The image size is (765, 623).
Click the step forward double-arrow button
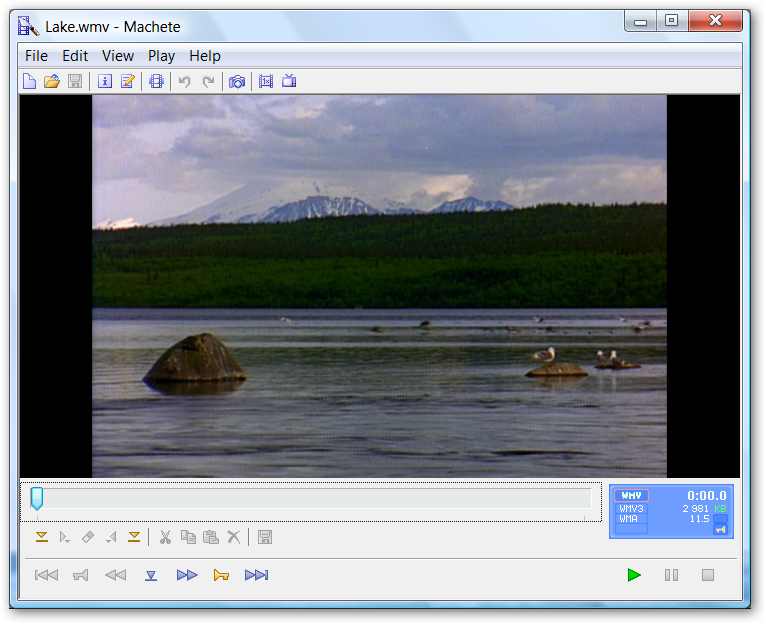(187, 575)
